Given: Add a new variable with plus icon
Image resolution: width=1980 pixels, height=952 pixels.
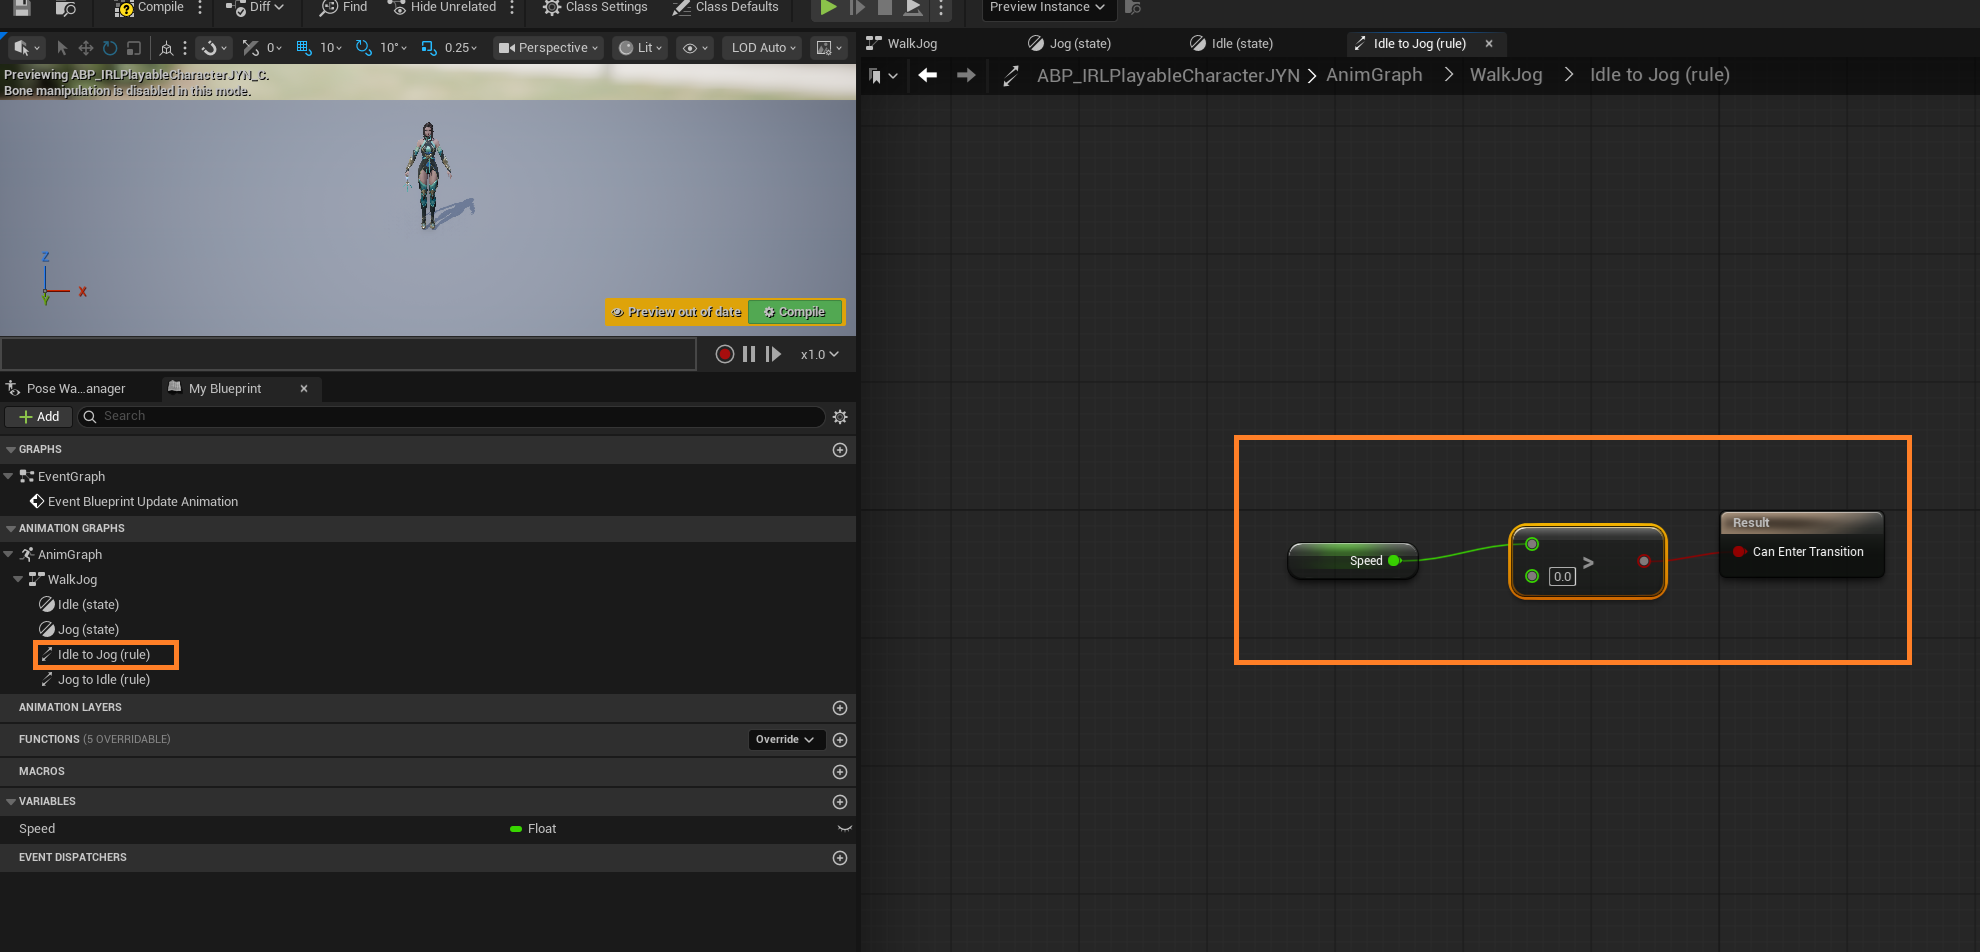Looking at the screenshot, I should (840, 802).
